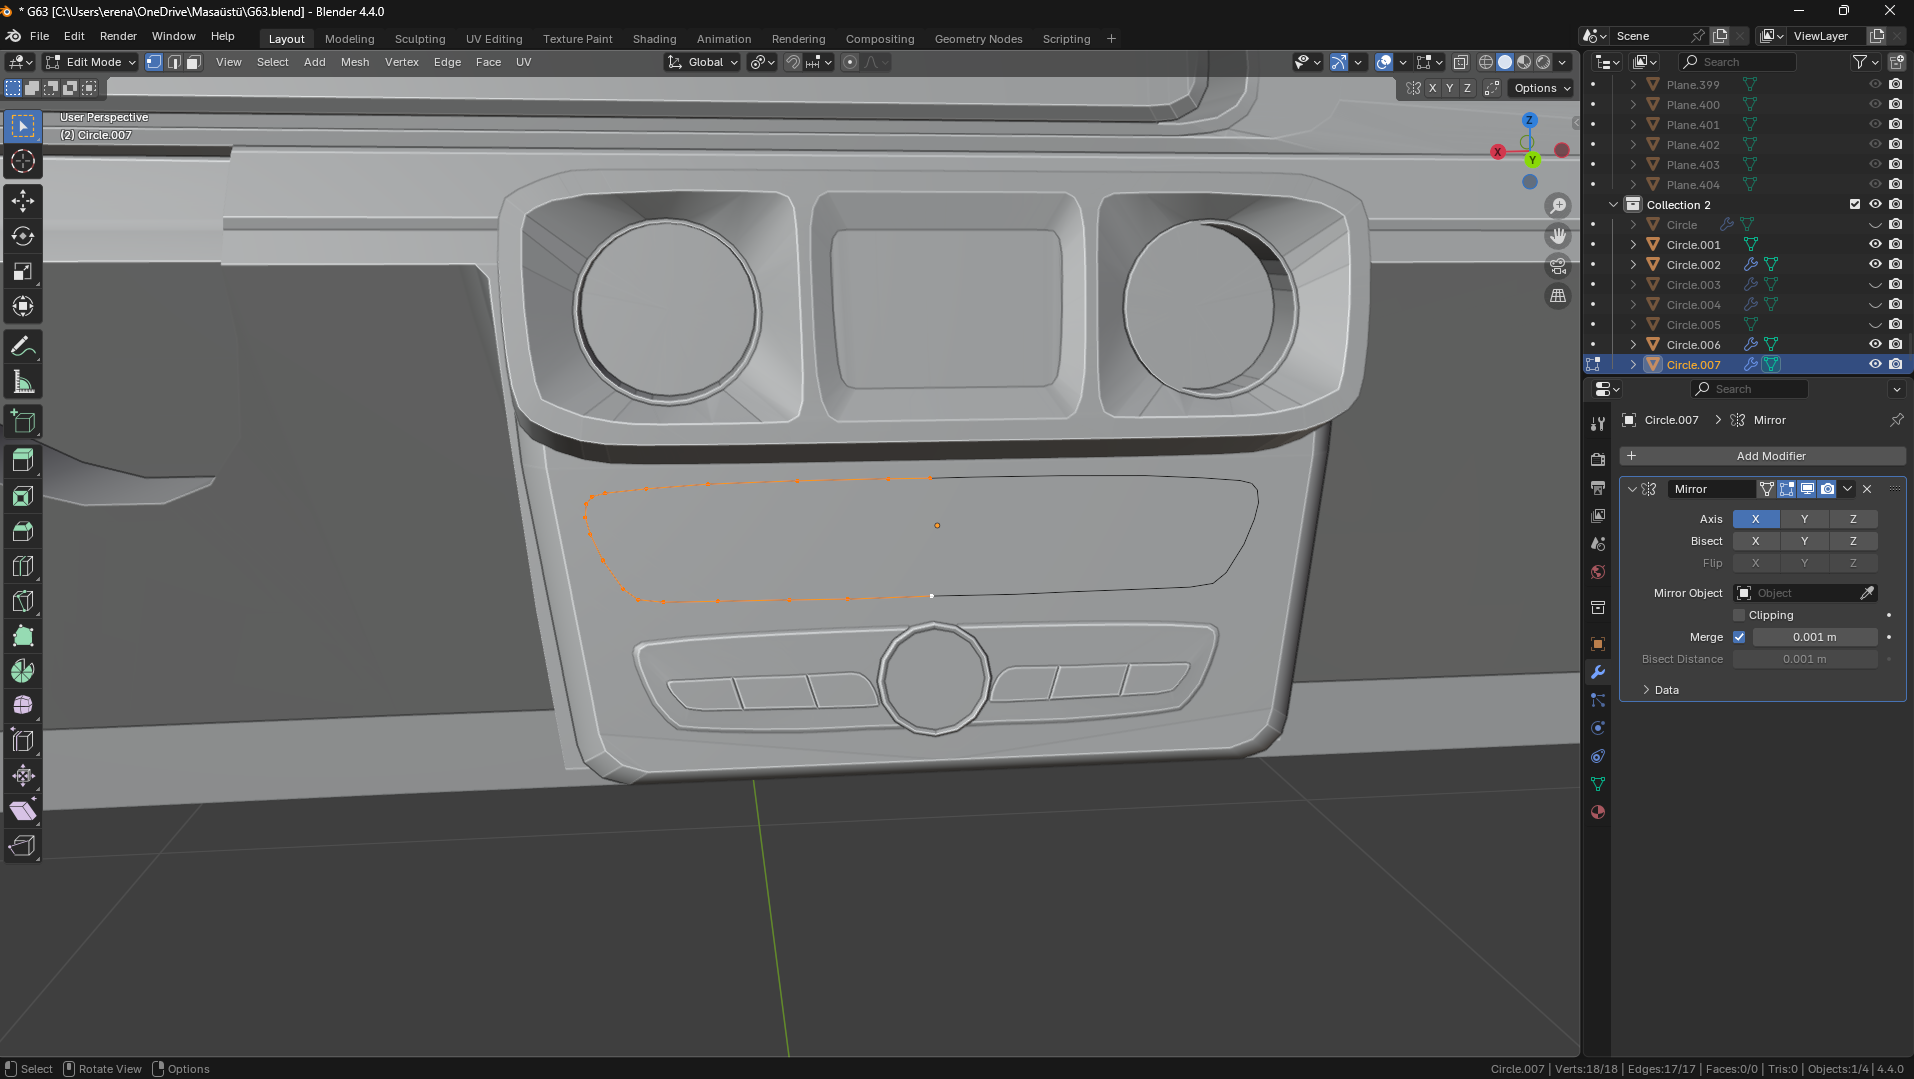Viewport: 1914px width, 1079px height.
Task: Open the Vertex menu
Action: (x=402, y=62)
